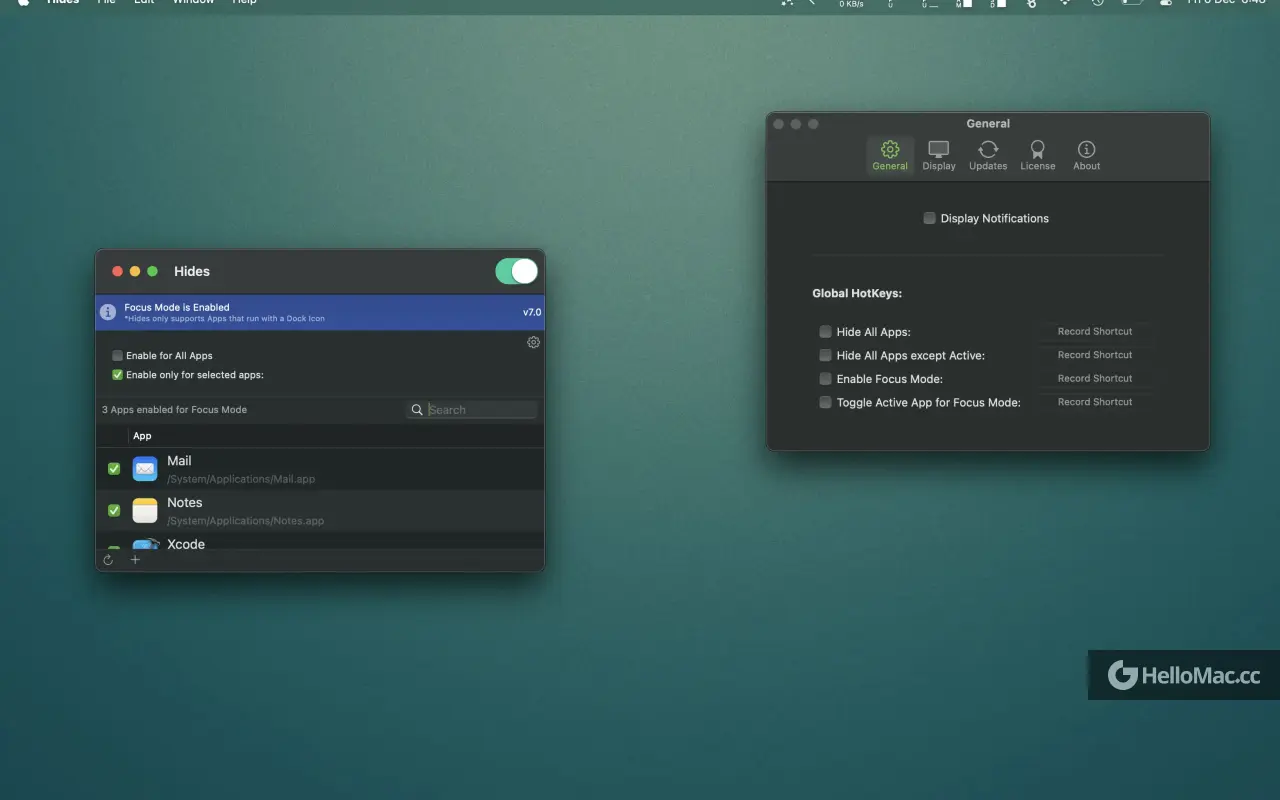Screen dimensions: 1280x800
Task: Click the Hides window title
Action: [192, 271]
